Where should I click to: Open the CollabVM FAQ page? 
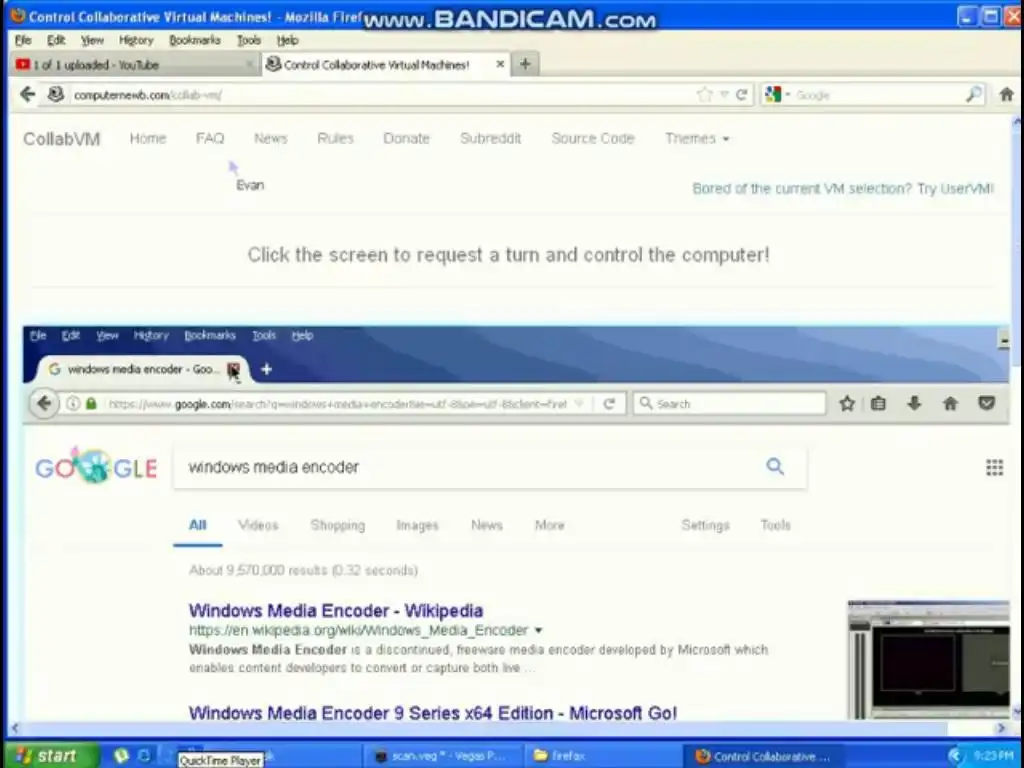(x=210, y=138)
